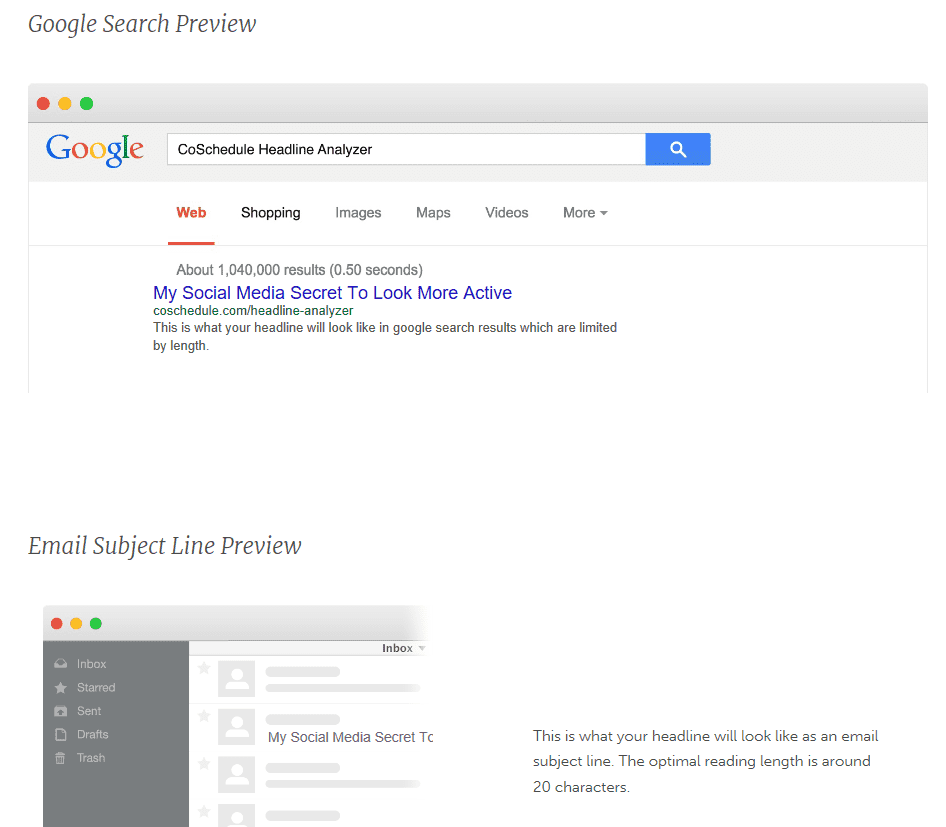Open the Drafts folder label
Screen dimensions: 946x827
point(92,735)
